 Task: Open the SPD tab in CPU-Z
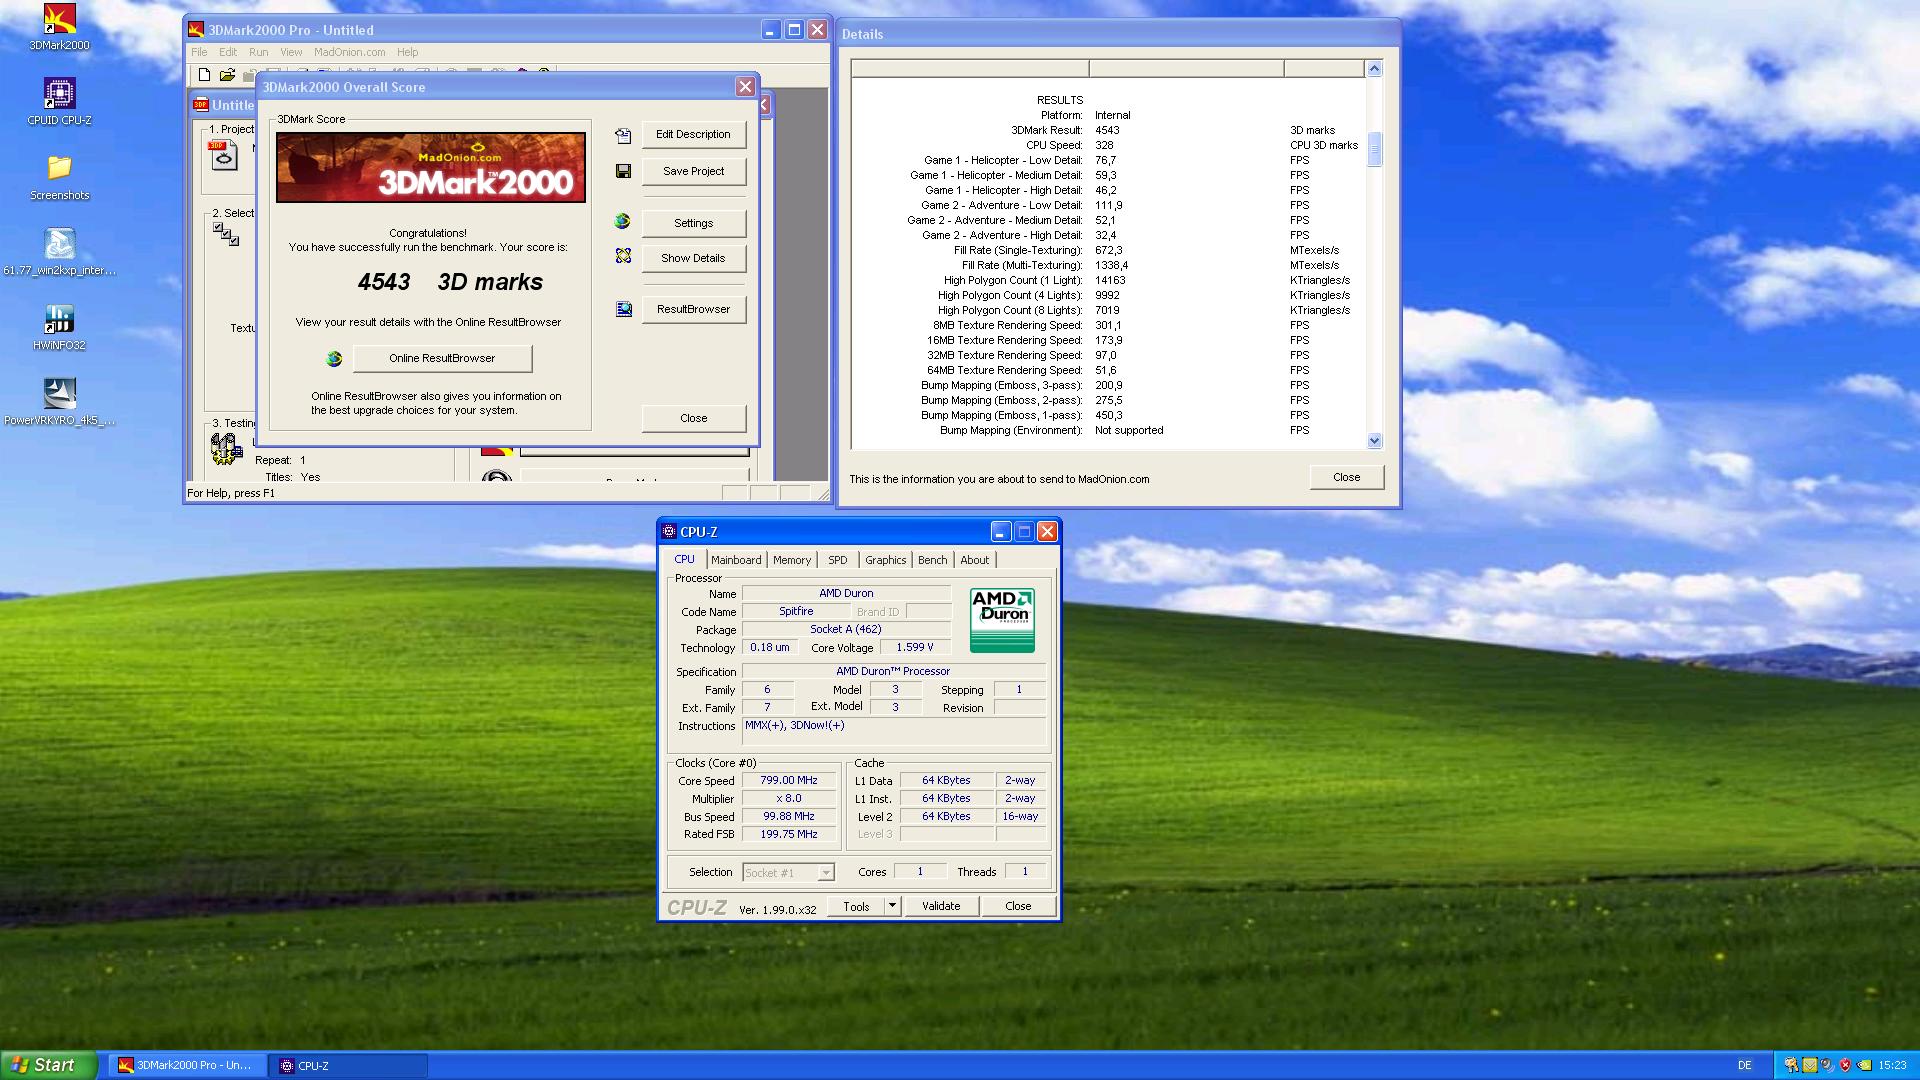coord(836,559)
